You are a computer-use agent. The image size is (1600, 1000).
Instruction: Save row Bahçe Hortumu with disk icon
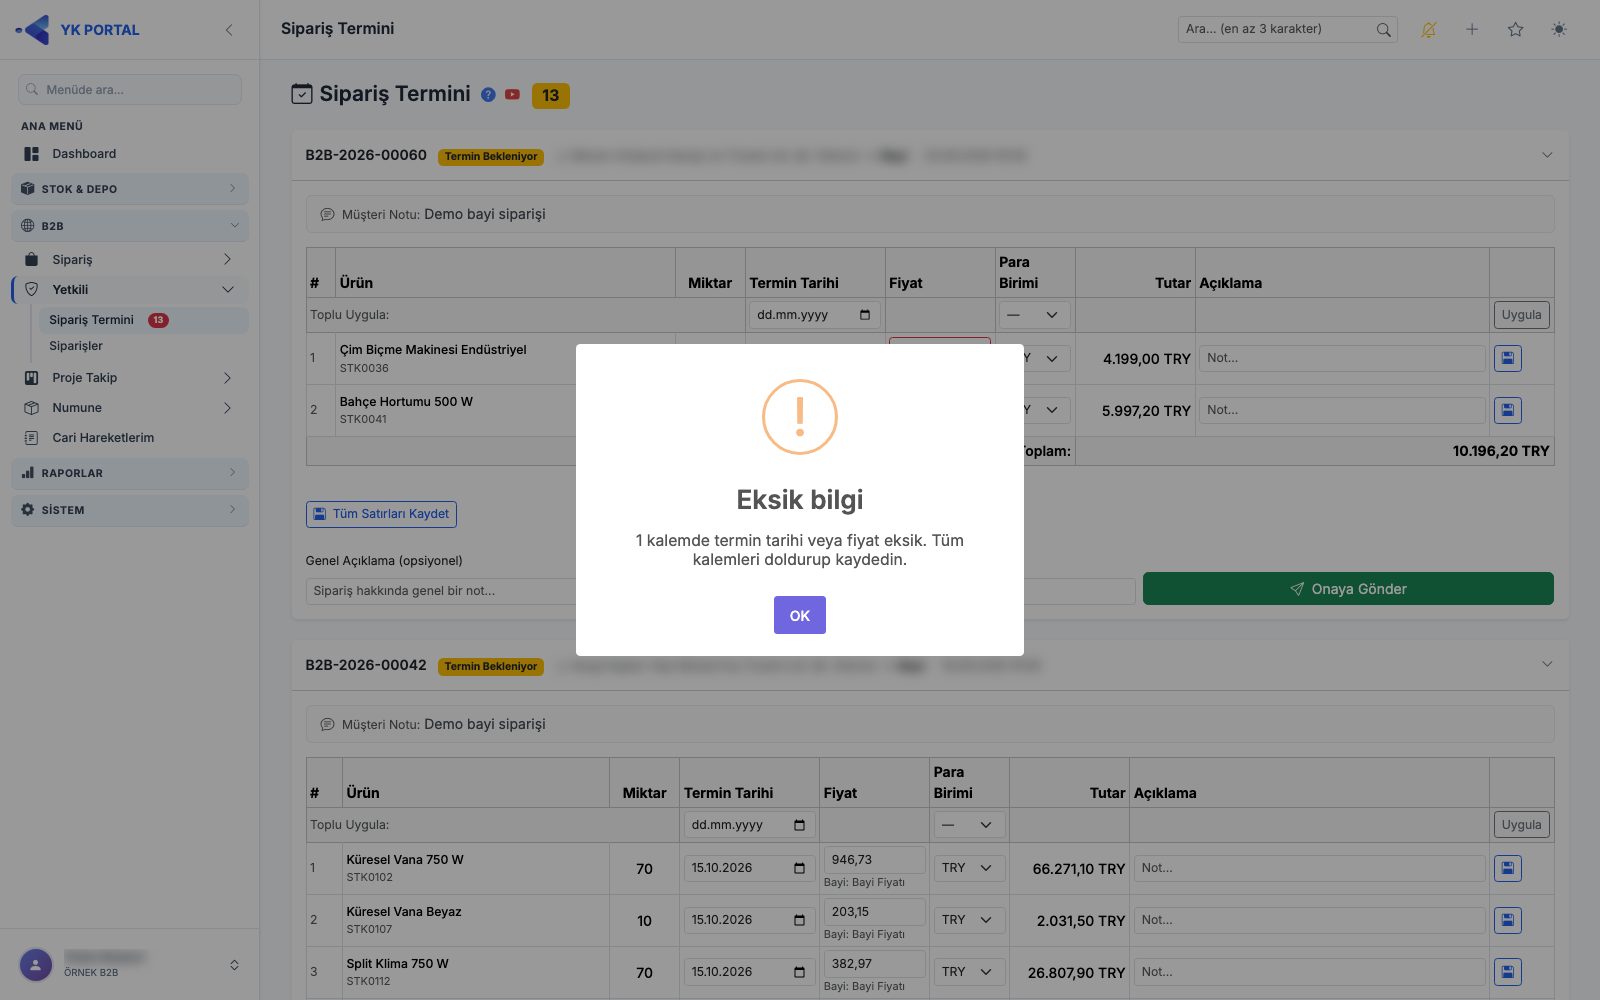pos(1508,410)
